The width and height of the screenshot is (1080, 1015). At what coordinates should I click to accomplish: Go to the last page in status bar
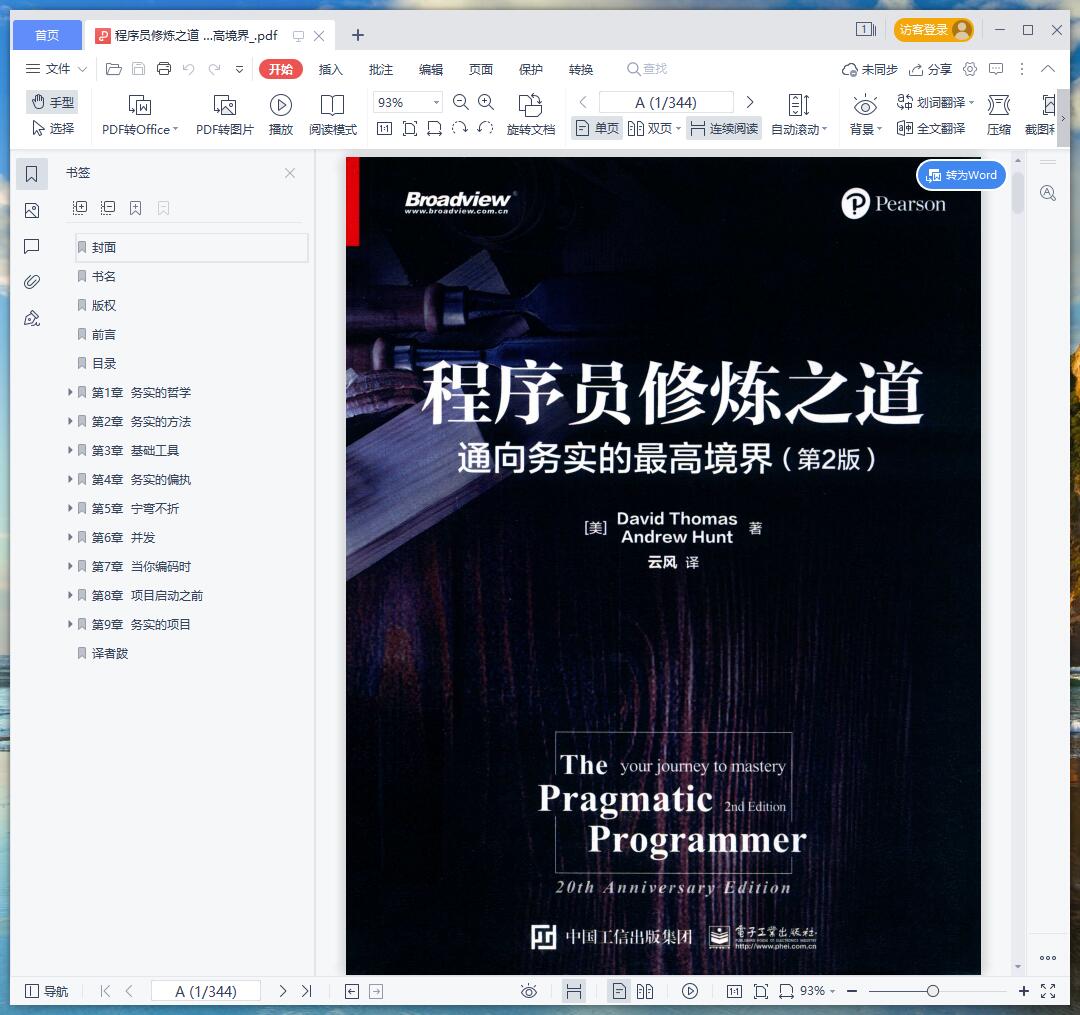pyautogui.click(x=307, y=991)
